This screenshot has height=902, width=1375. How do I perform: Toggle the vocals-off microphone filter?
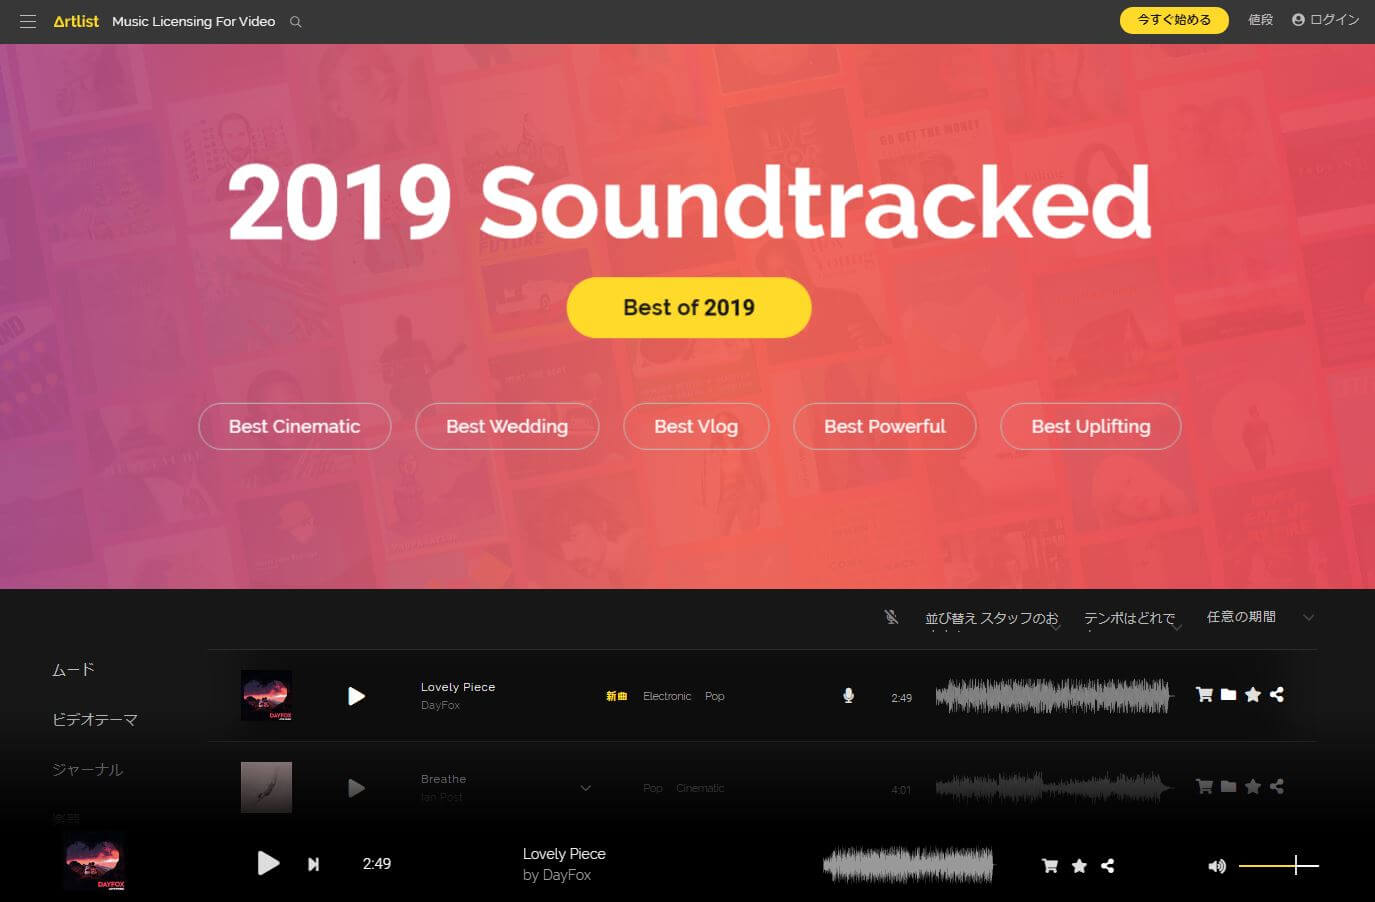click(891, 617)
